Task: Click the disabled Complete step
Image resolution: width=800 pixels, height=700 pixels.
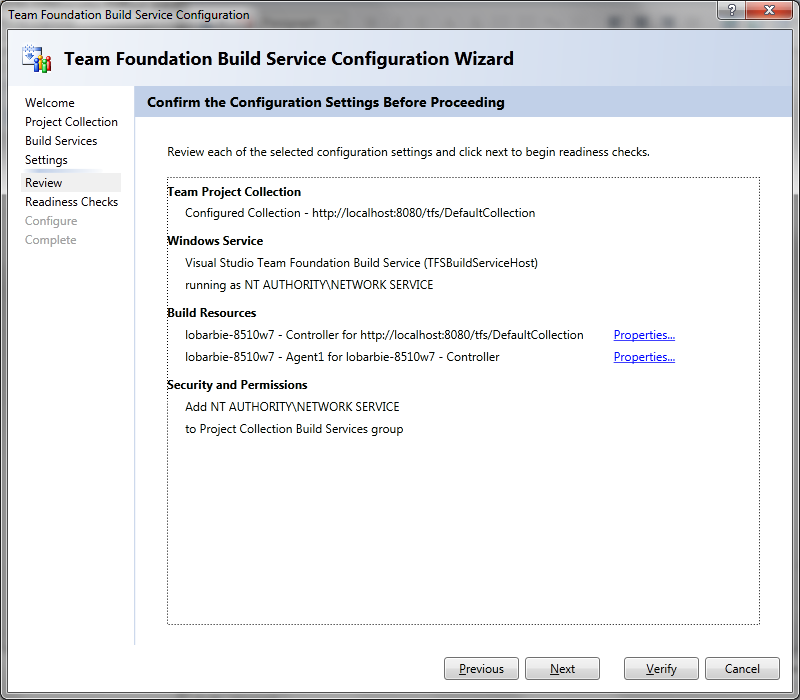Action: point(51,240)
